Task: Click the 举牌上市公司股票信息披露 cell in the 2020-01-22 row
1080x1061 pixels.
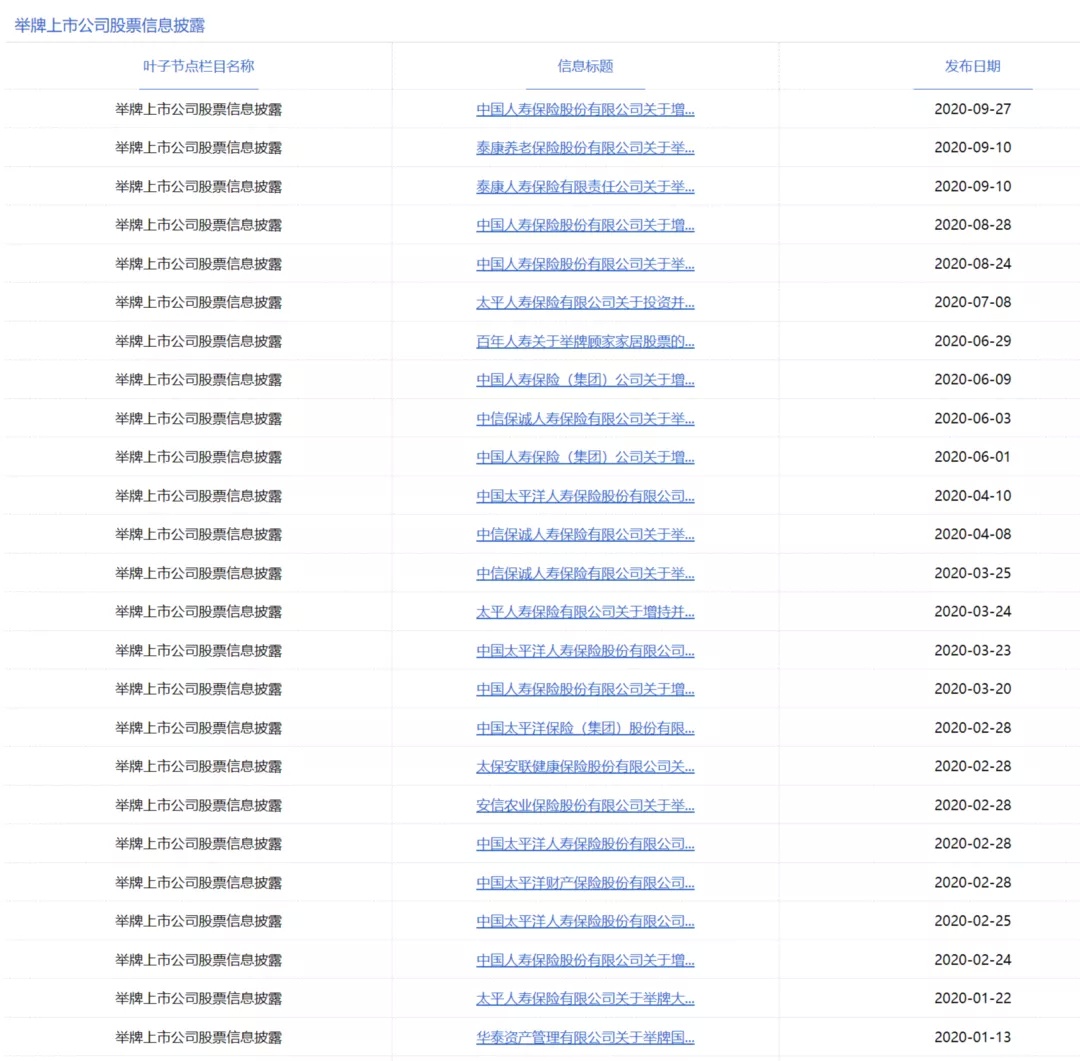Action: [198, 998]
